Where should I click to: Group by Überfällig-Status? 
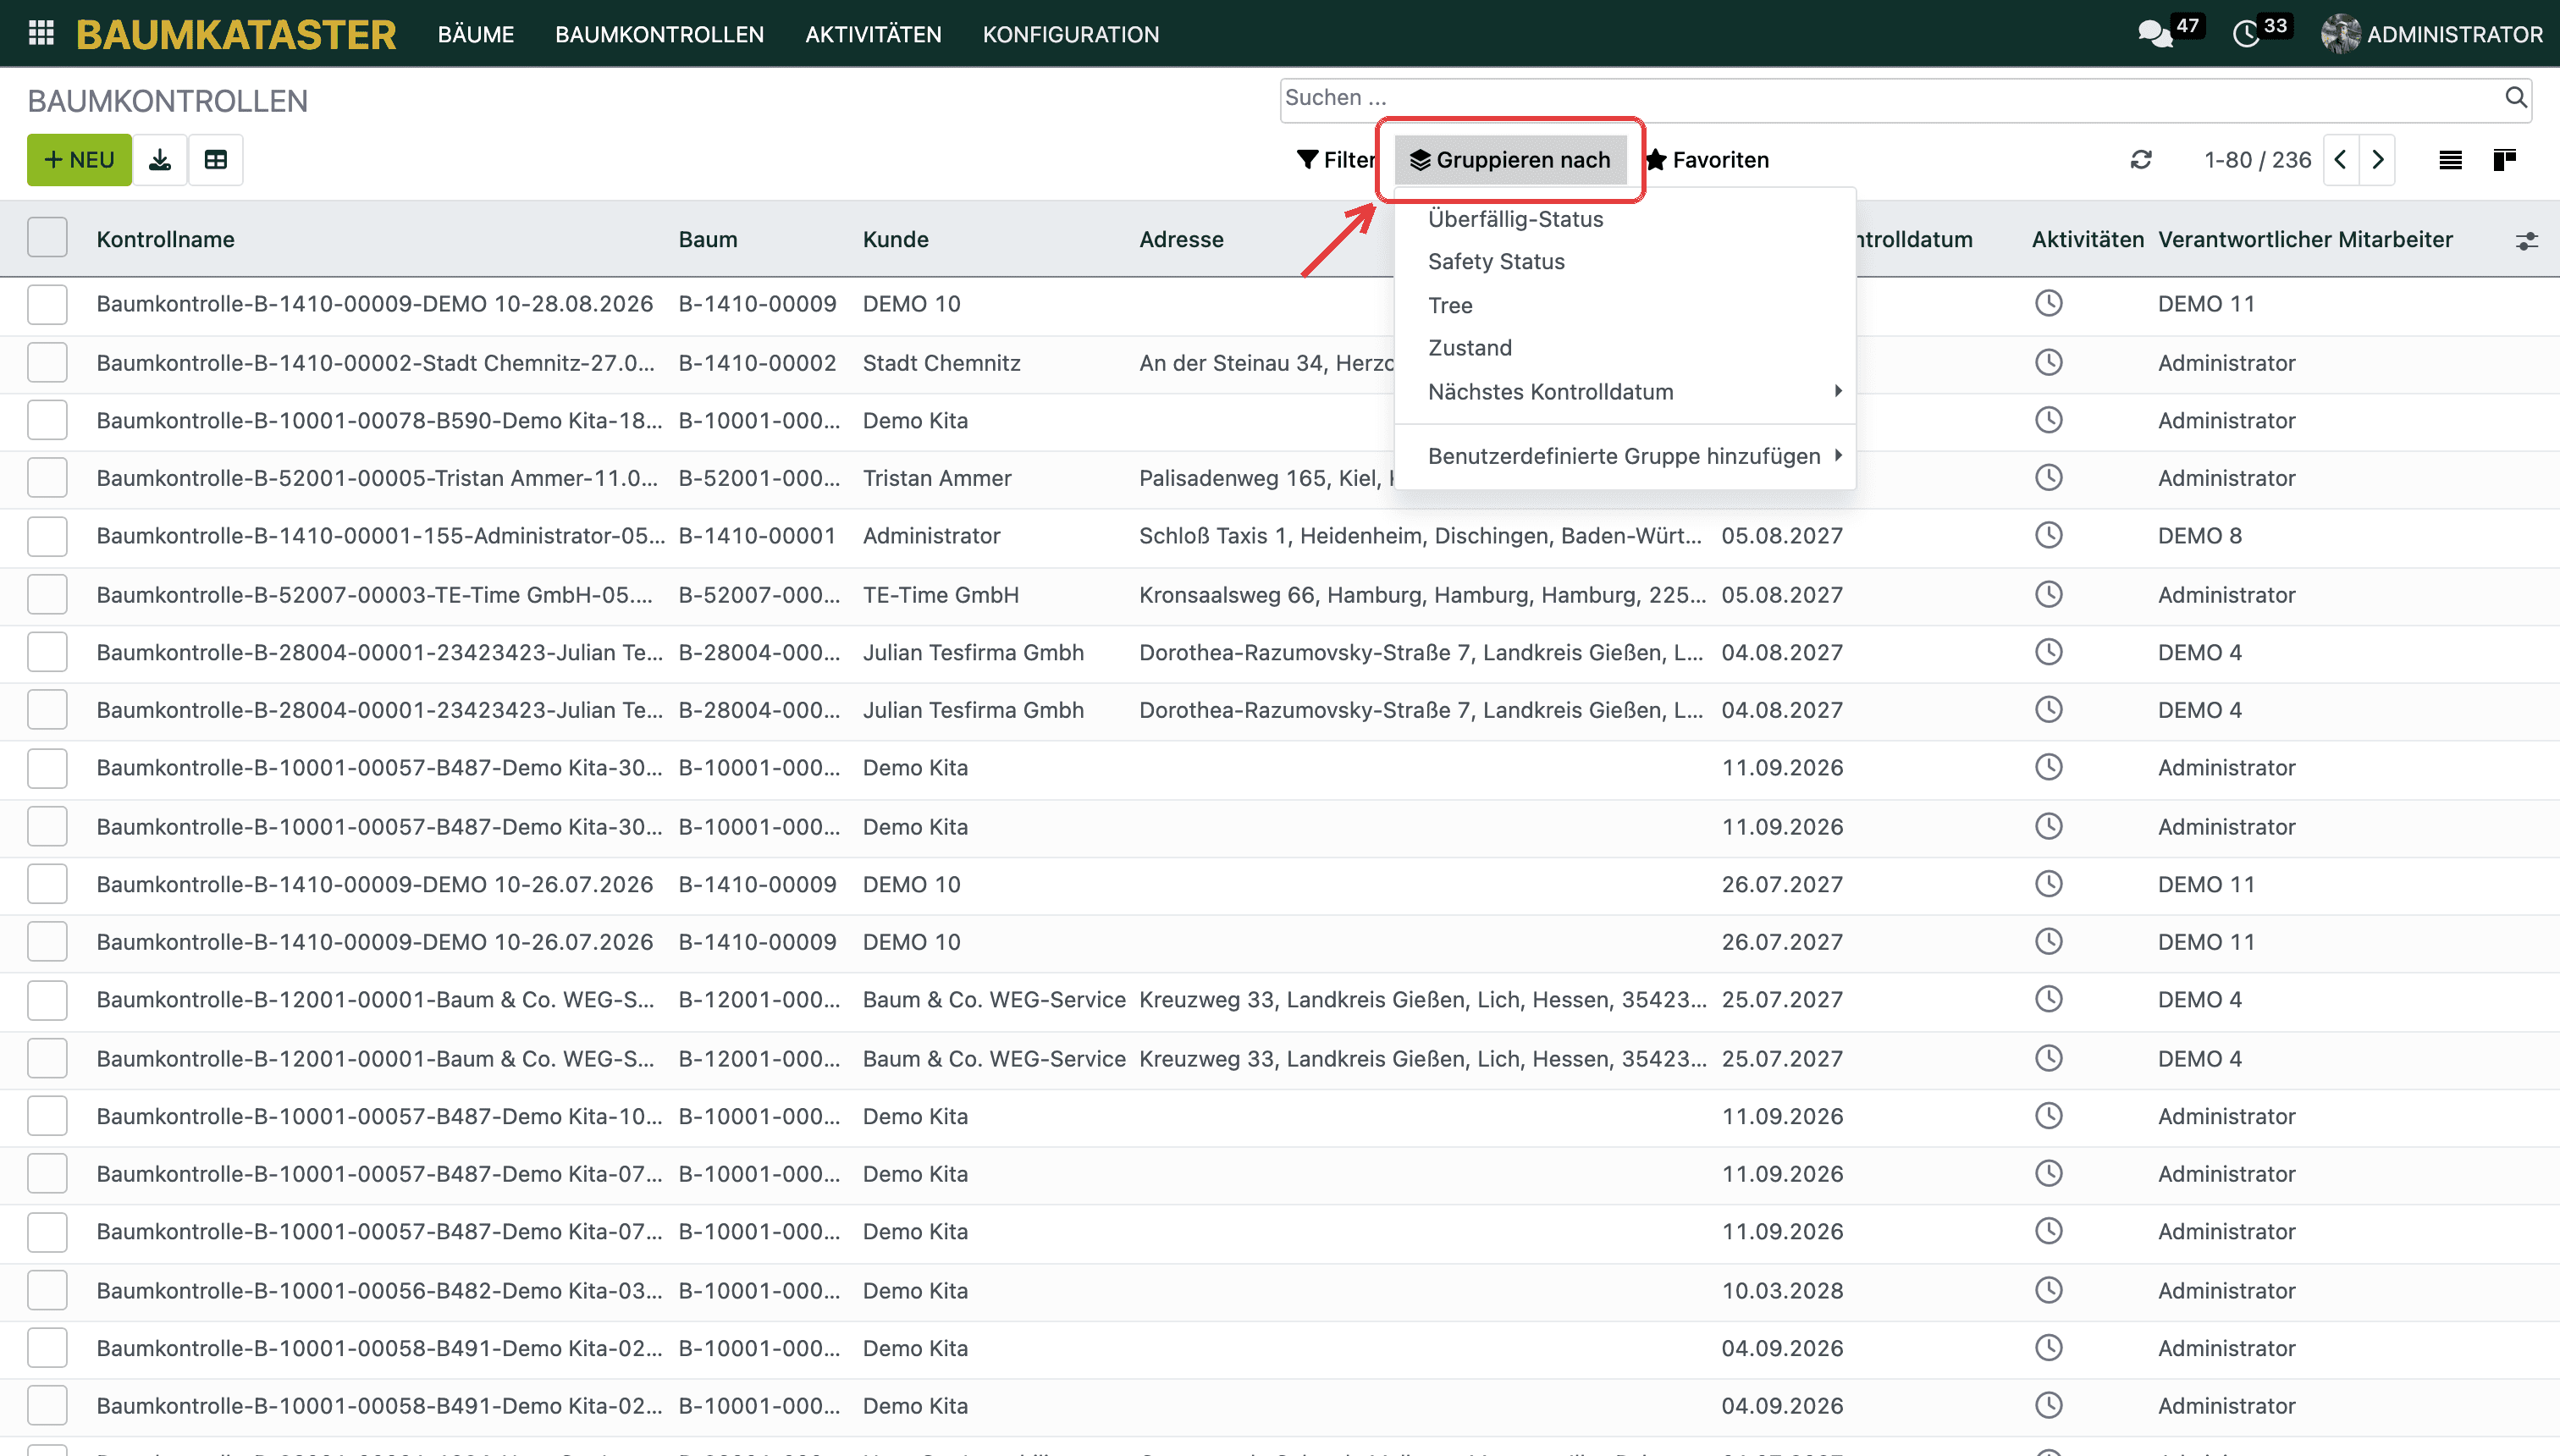[x=1626, y=219]
